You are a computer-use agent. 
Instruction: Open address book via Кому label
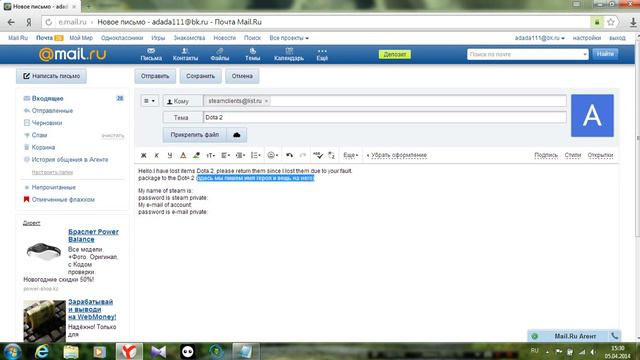coord(182,101)
